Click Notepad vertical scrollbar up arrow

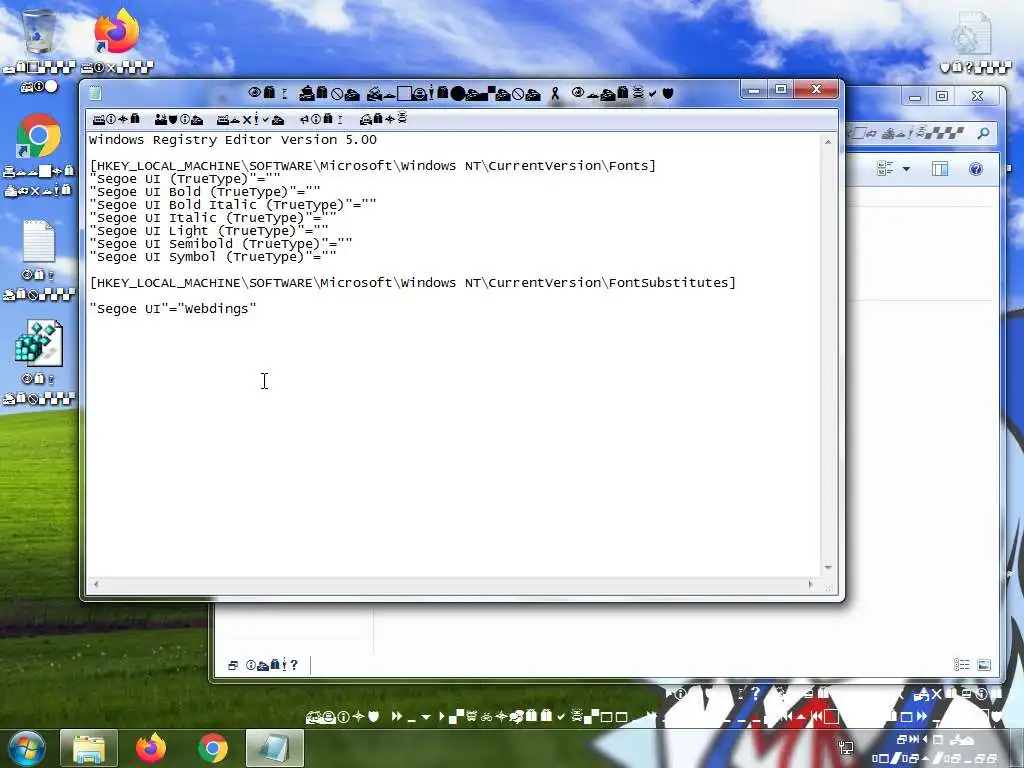coord(828,142)
